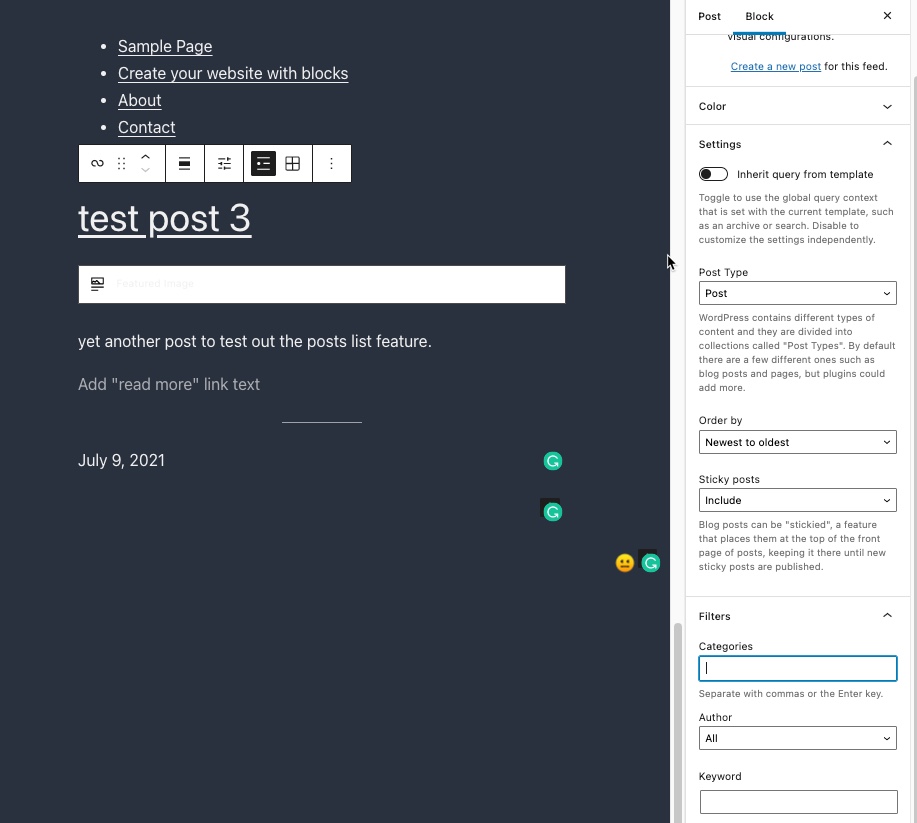Toggle Inherit query from template
Viewport: 917px width, 823px height.
[x=713, y=174]
